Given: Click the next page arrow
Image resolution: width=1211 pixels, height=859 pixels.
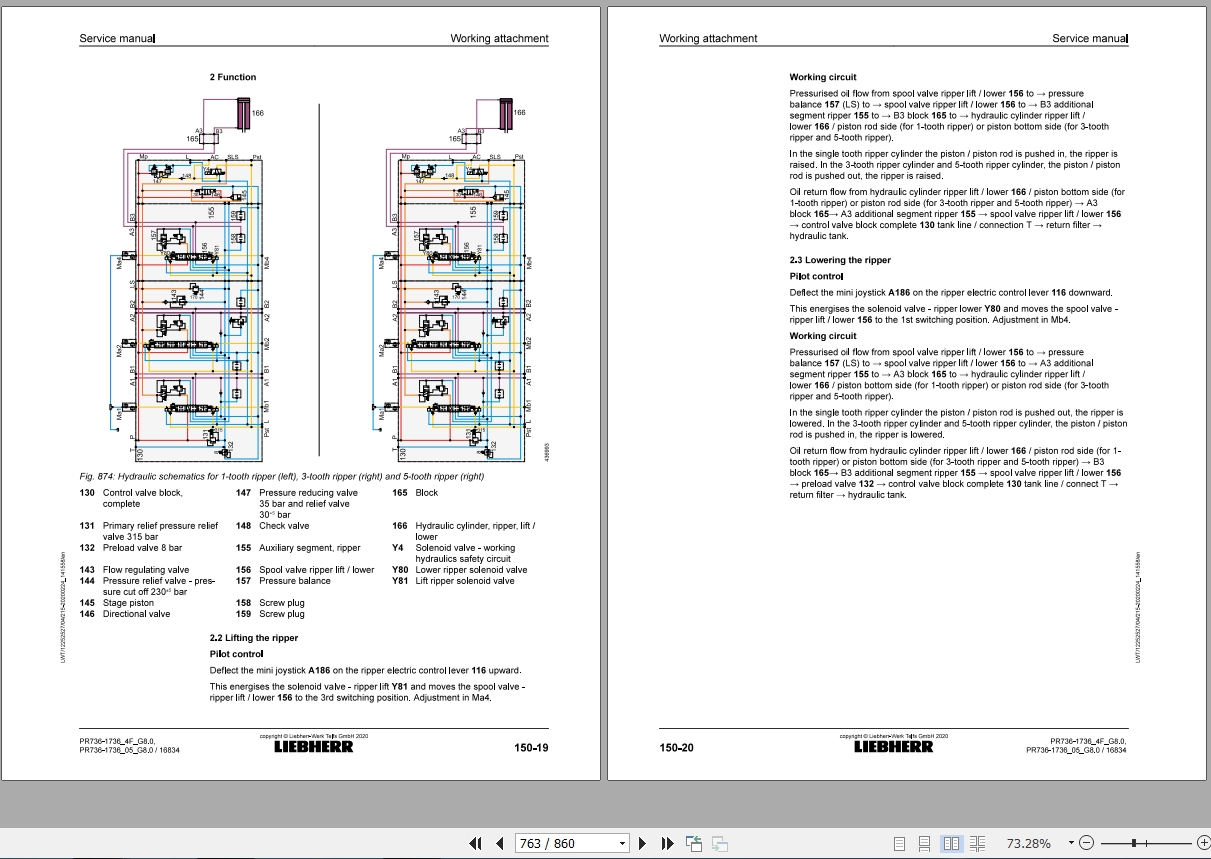Looking at the screenshot, I should click(643, 843).
